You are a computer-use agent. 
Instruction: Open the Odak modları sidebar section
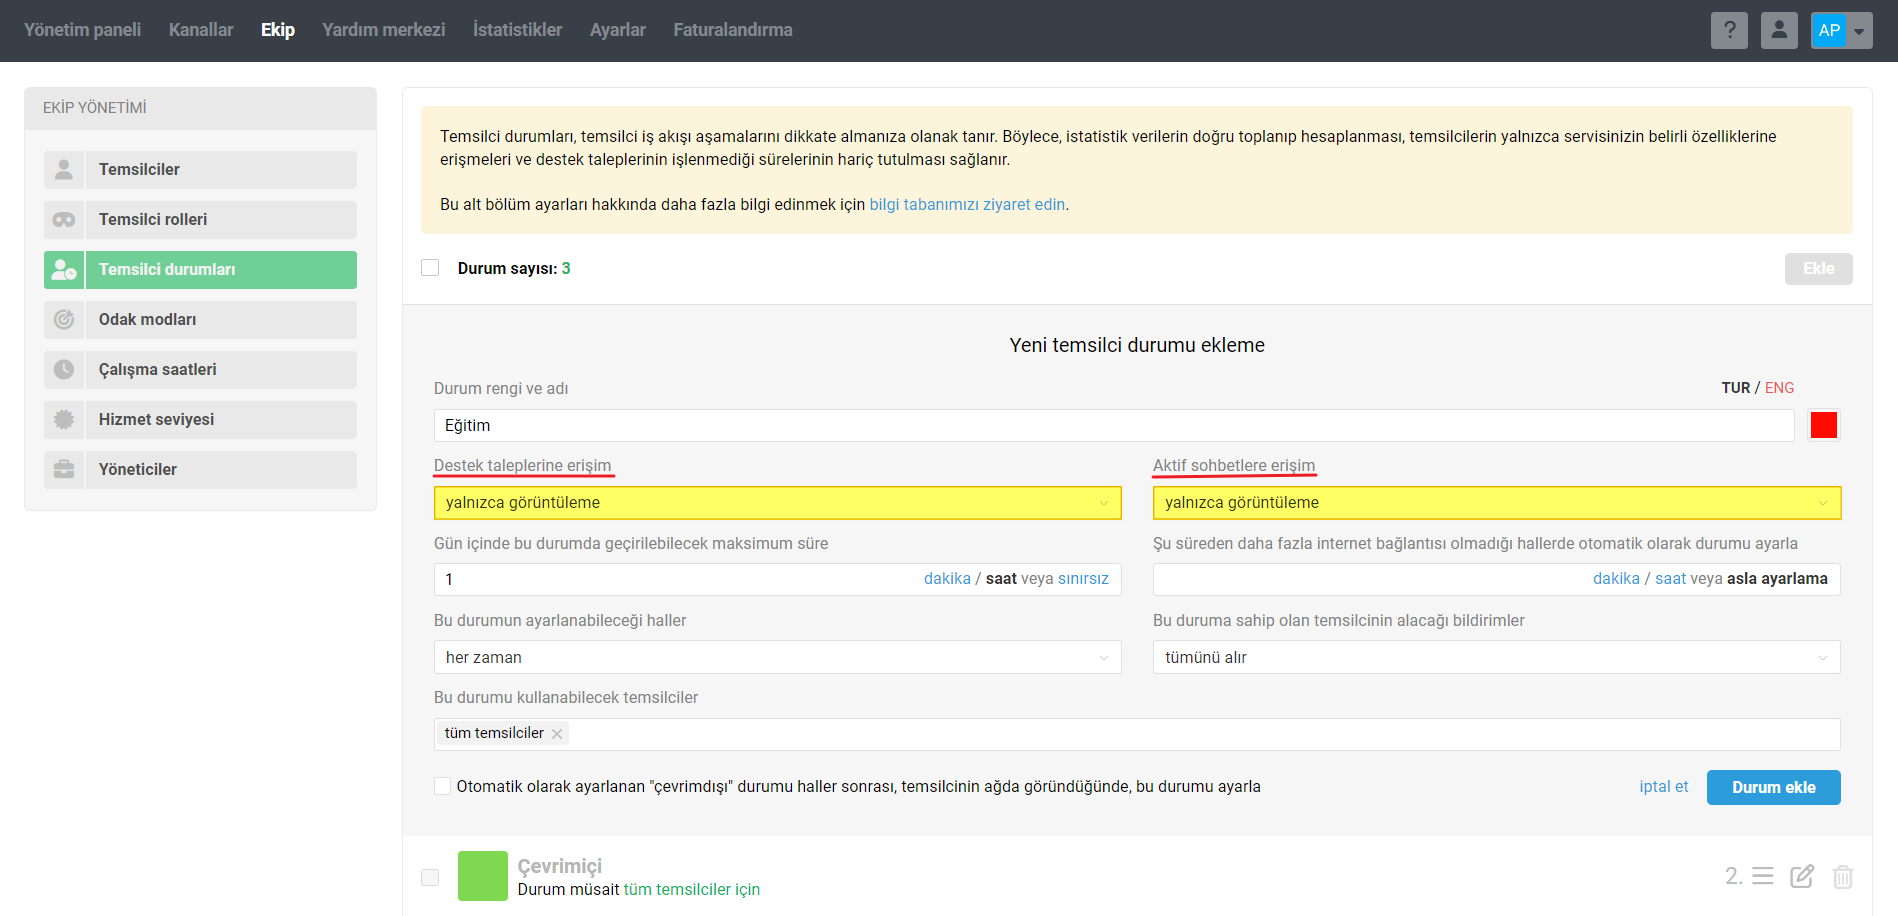(200, 320)
